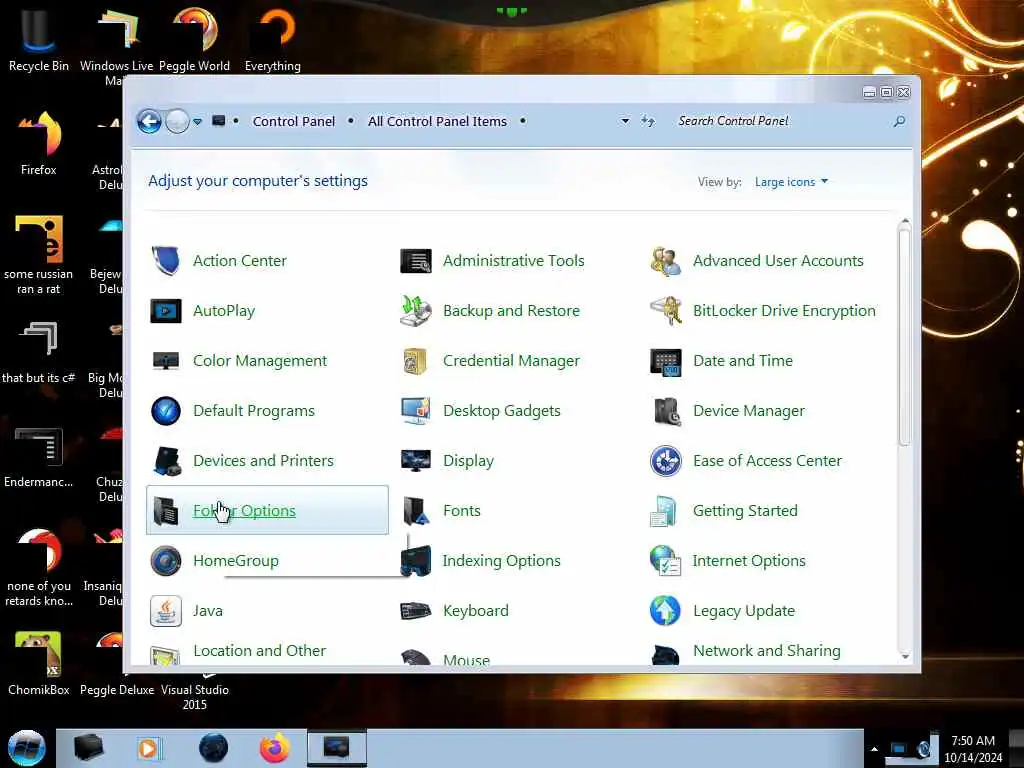This screenshot has width=1024, height=768.
Task: Click the scrollbar down arrow
Action: pyautogui.click(x=904, y=656)
